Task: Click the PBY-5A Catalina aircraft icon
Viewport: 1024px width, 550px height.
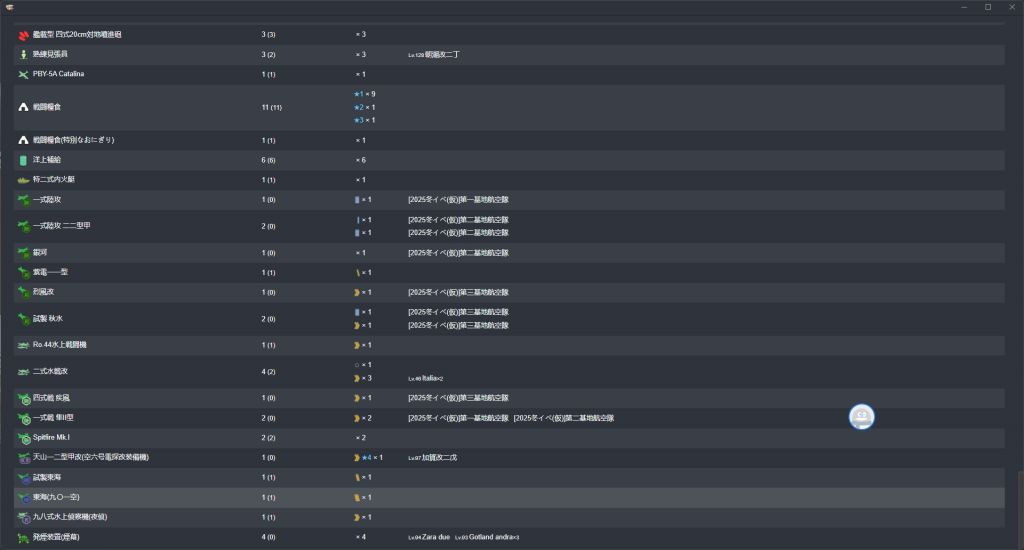Action: coord(24,74)
